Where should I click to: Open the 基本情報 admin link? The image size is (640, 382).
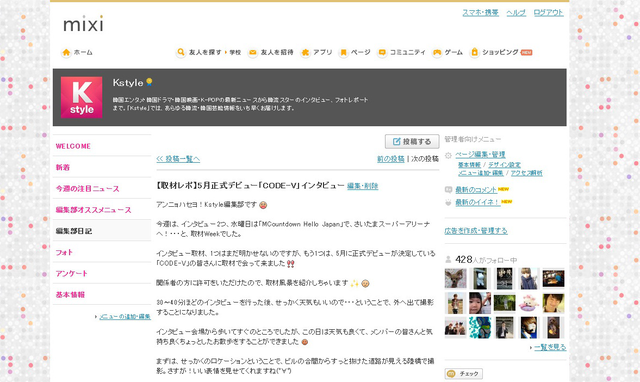469,165
